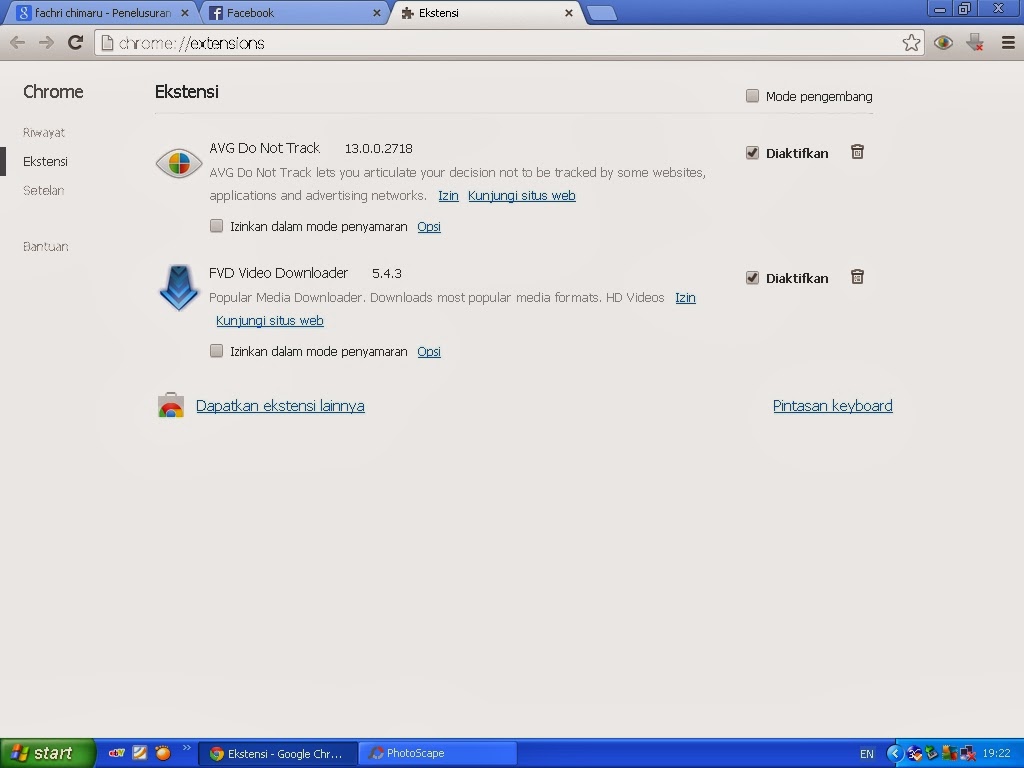Open the pencil quick launch icon

(140, 753)
